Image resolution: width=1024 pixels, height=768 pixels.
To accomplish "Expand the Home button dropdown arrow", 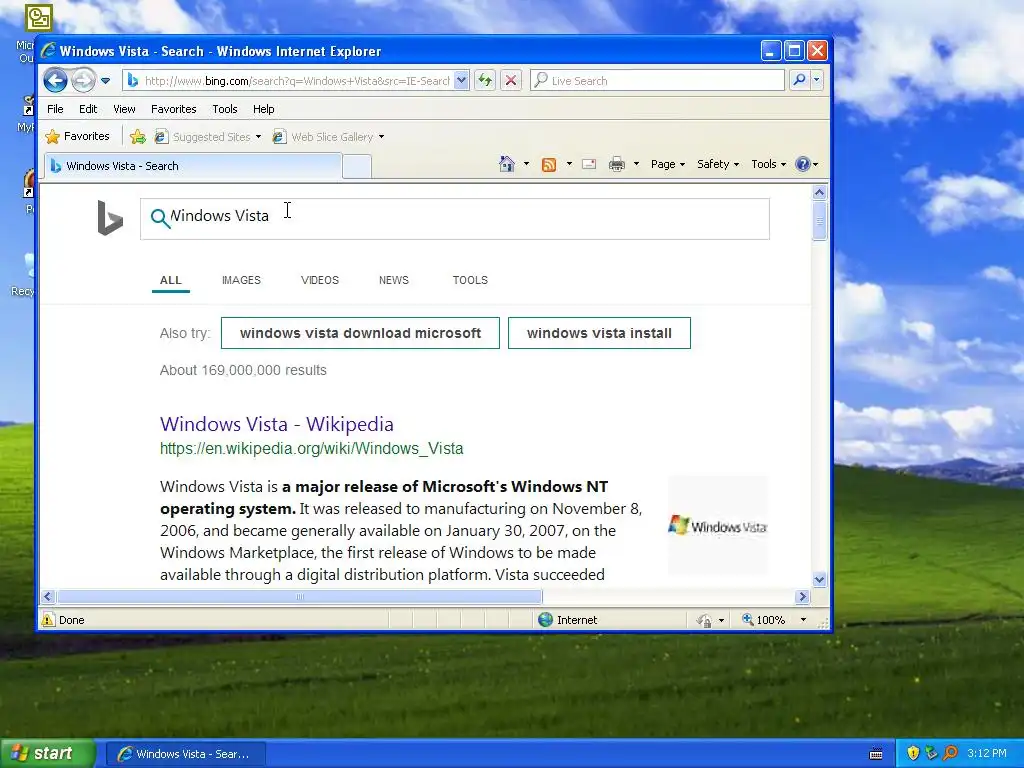I will click(526, 164).
